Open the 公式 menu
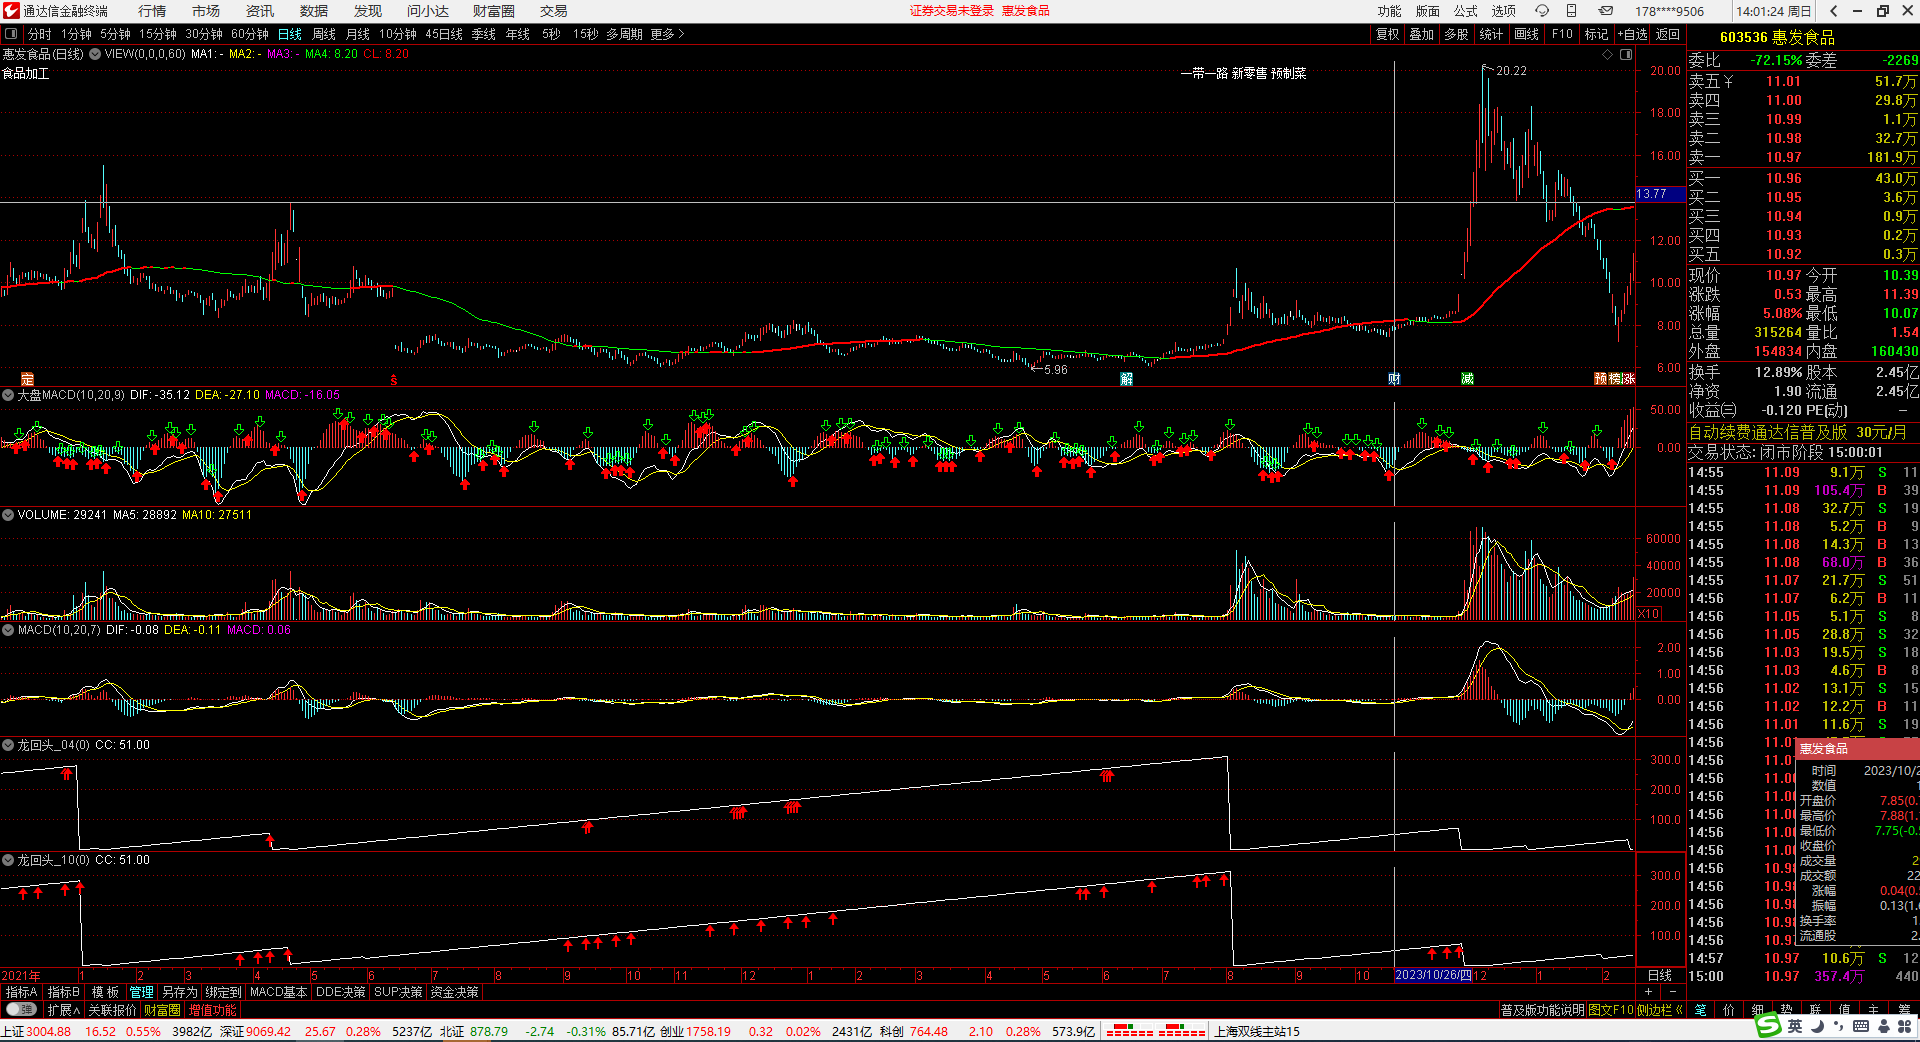Image resolution: width=1920 pixels, height=1042 pixels. click(1466, 11)
